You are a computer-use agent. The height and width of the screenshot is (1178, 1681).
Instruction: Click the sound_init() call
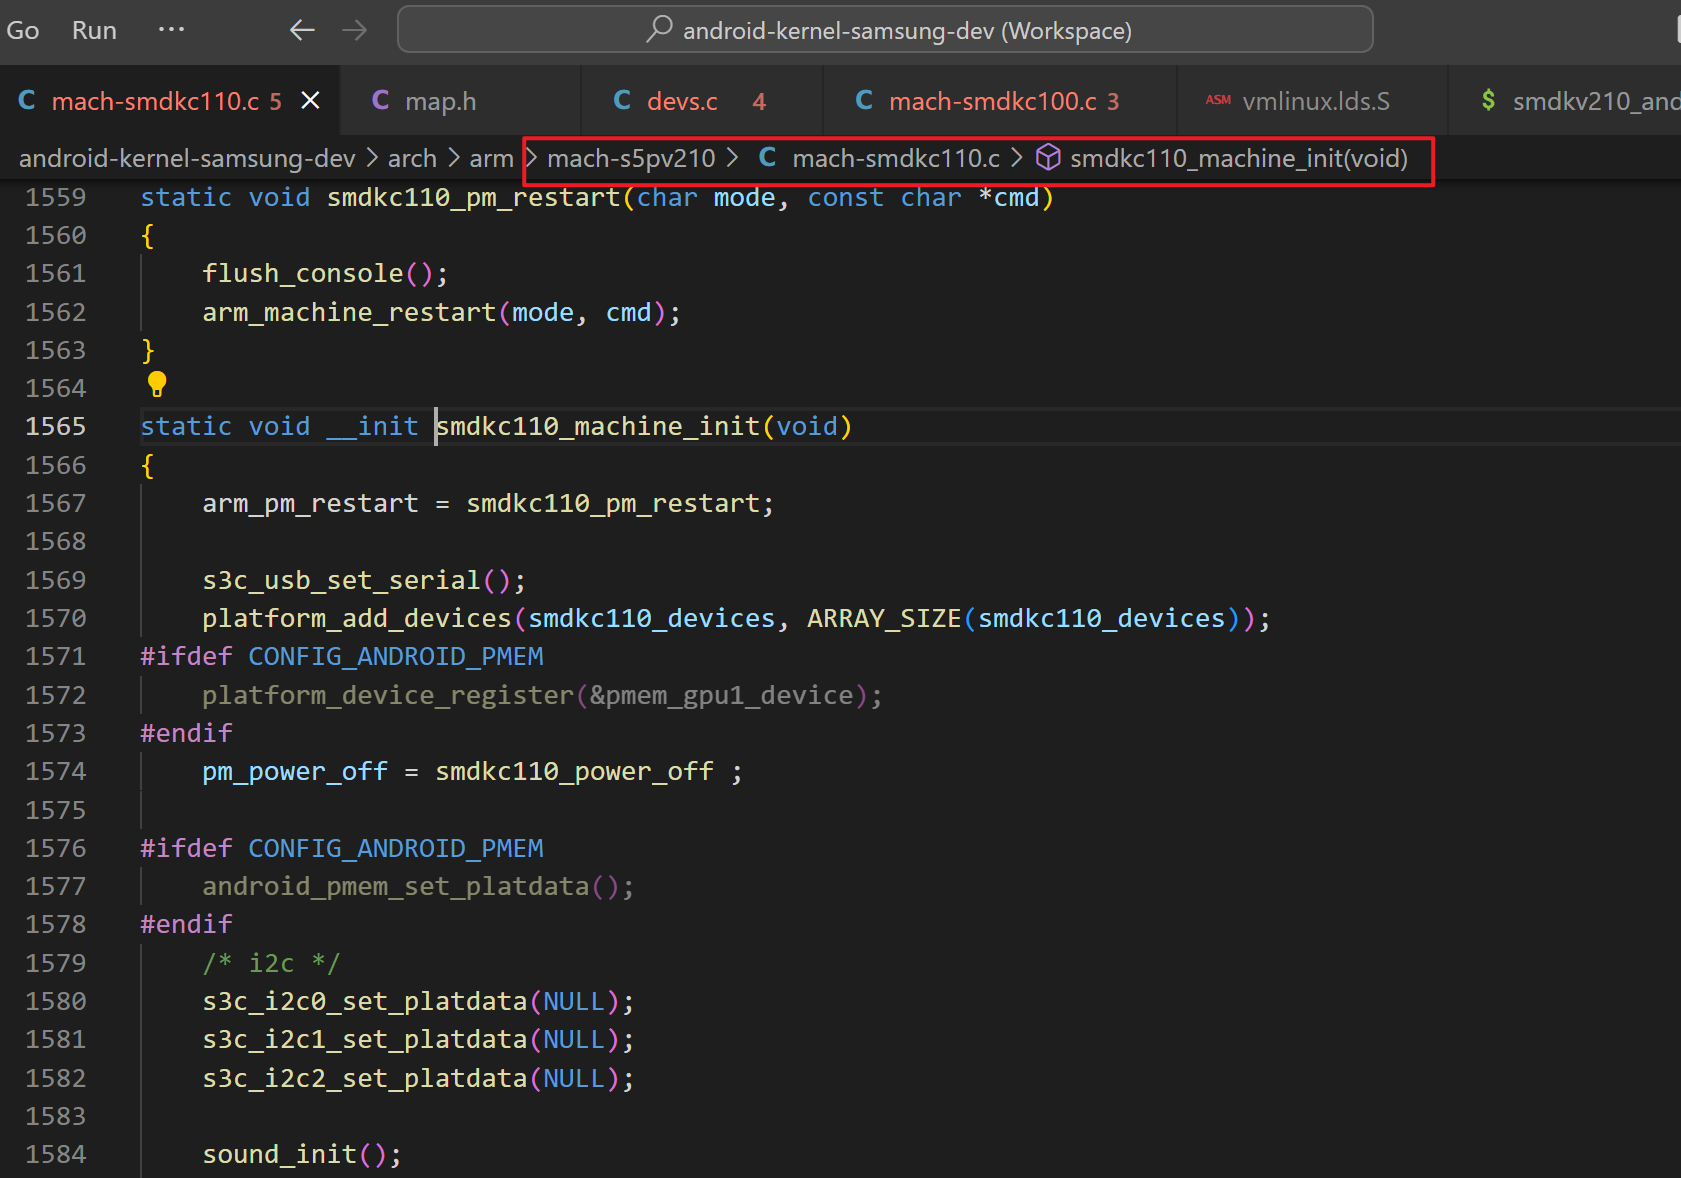302,1154
